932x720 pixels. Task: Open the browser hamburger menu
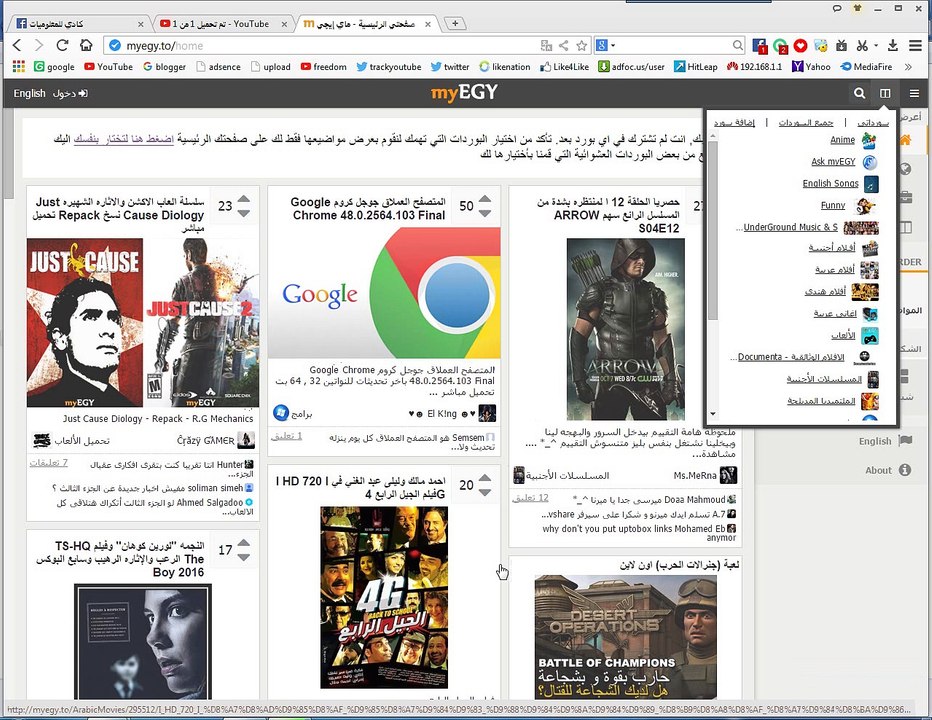point(915,45)
